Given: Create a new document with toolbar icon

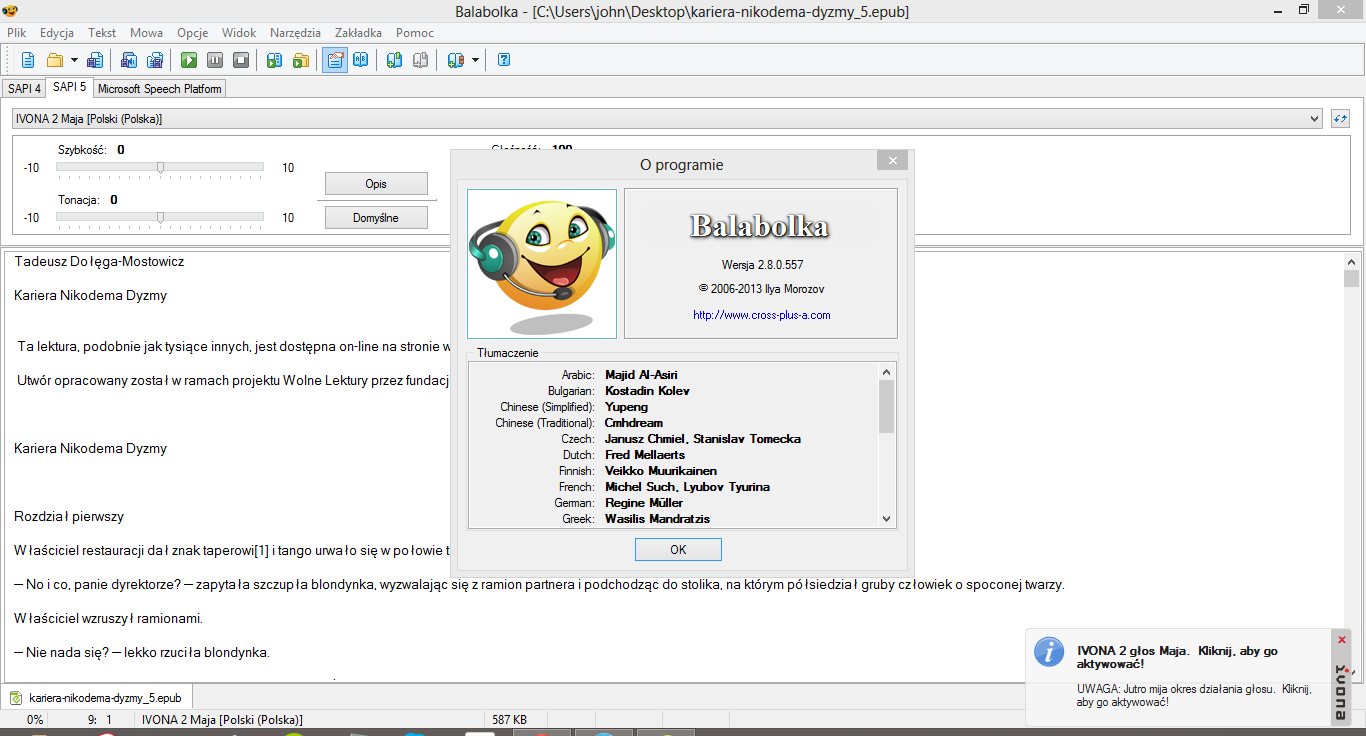Looking at the screenshot, I should pyautogui.click(x=28, y=60).
